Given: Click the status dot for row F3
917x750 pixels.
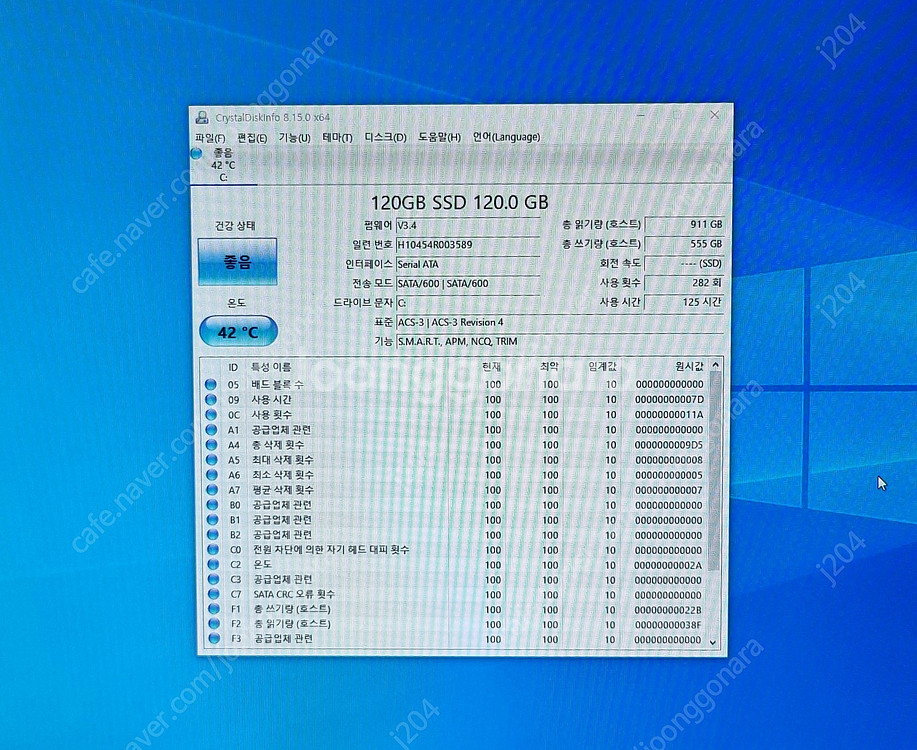Looking at the screenshot, I should point(214,639).
